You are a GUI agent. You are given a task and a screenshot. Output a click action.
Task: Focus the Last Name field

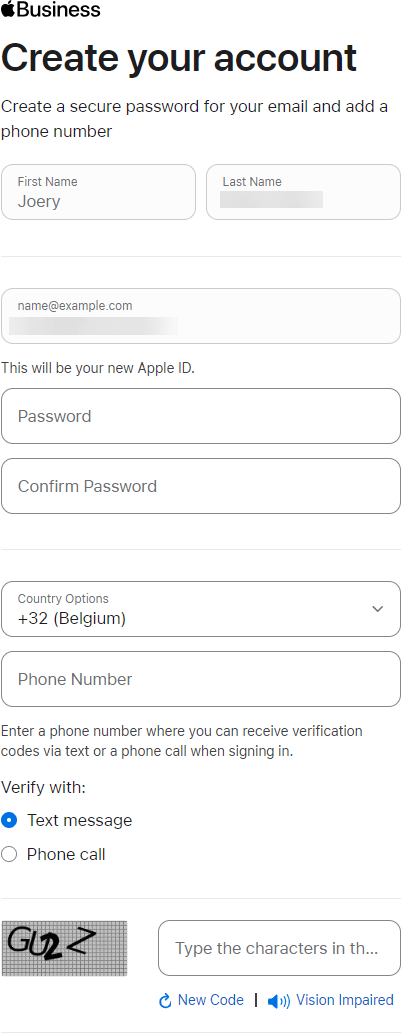[x=303, y=192]
